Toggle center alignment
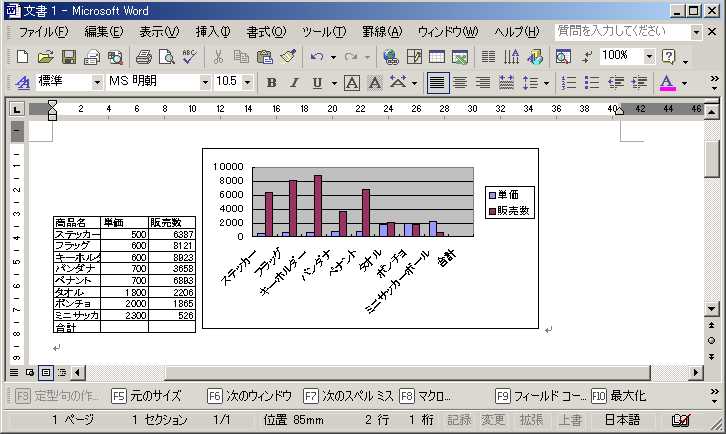This screenshot has height=434, width=726. [x=460, y=83]
